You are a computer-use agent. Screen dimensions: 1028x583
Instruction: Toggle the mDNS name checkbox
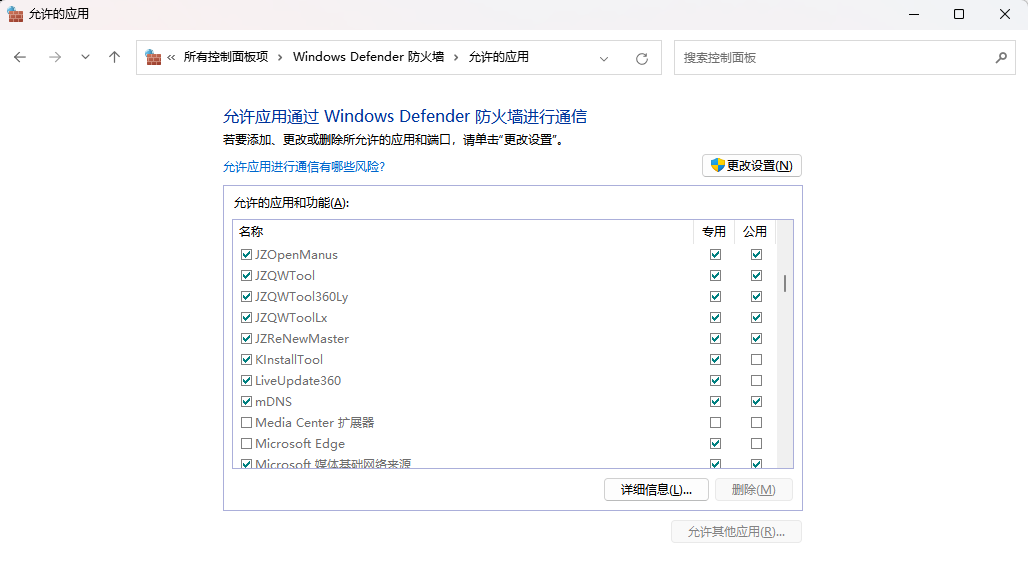click(x=247, y=401)
